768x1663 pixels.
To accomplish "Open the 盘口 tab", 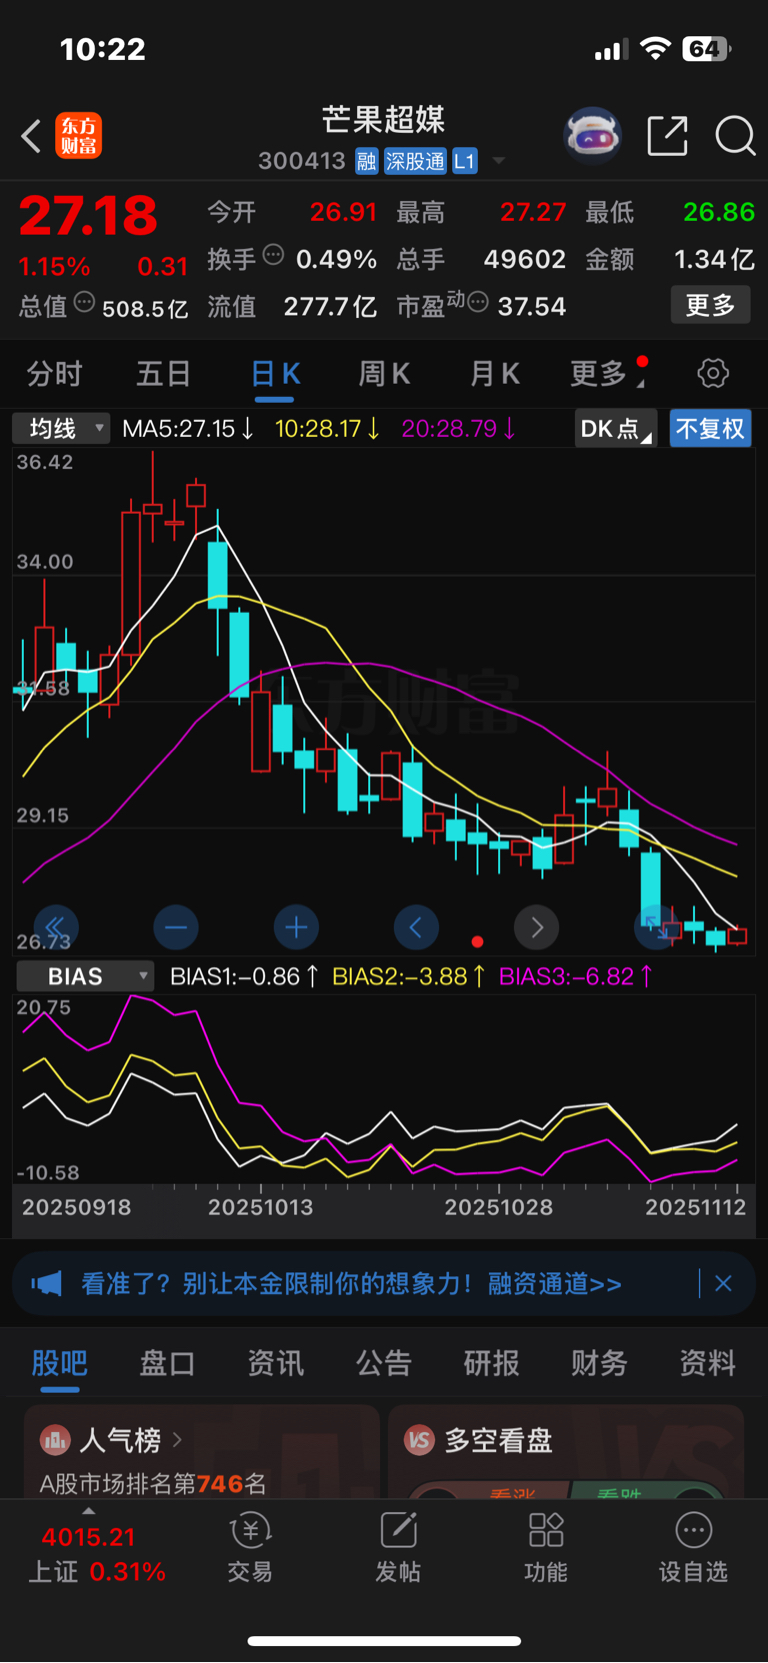I will coord(167,1363).
